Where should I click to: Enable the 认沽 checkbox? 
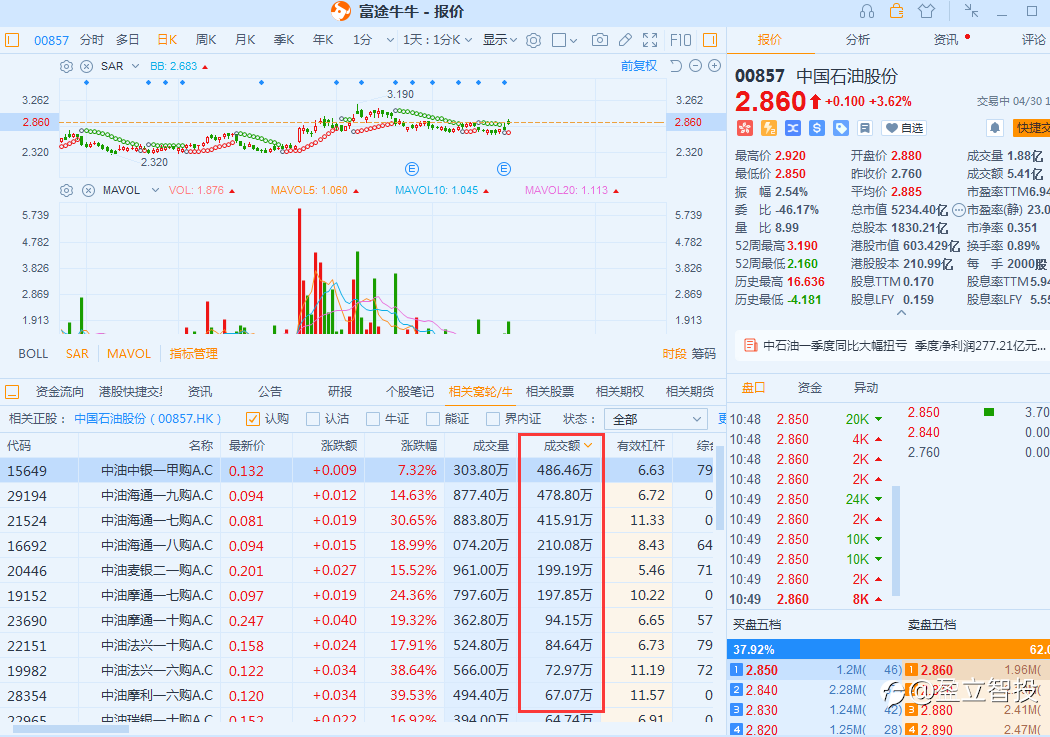(x=313, y=419)
